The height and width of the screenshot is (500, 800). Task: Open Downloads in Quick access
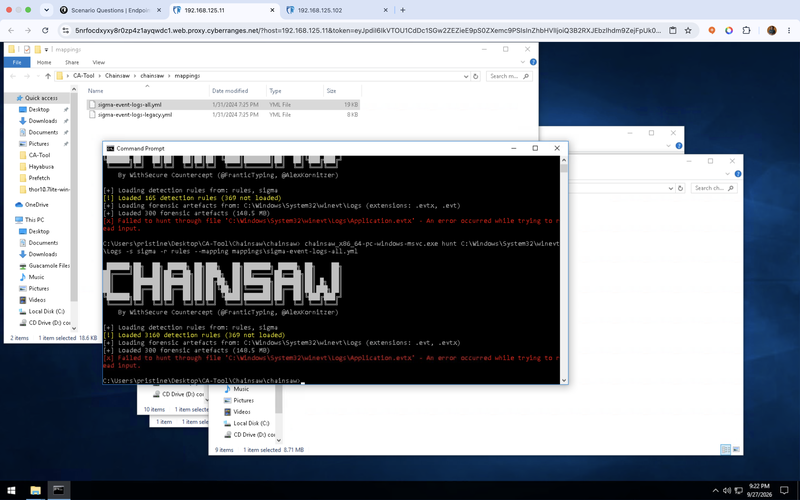42,121
